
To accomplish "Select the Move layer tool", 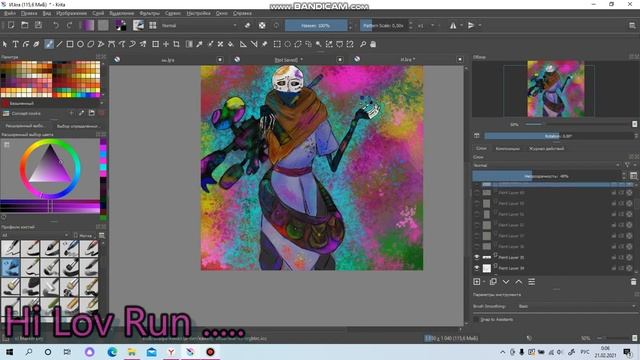I will click(x=166, y=44).
